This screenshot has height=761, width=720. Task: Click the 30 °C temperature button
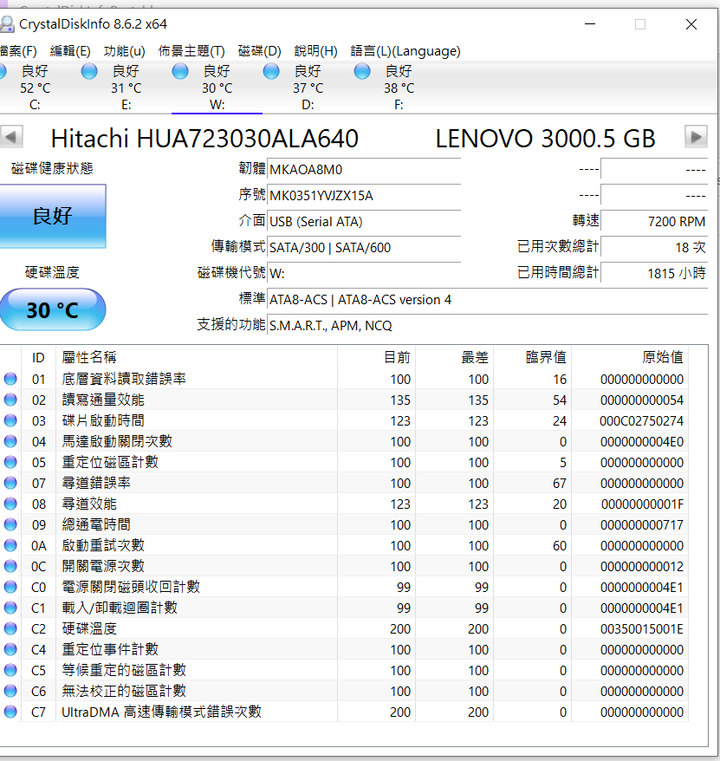click(52, 310)
